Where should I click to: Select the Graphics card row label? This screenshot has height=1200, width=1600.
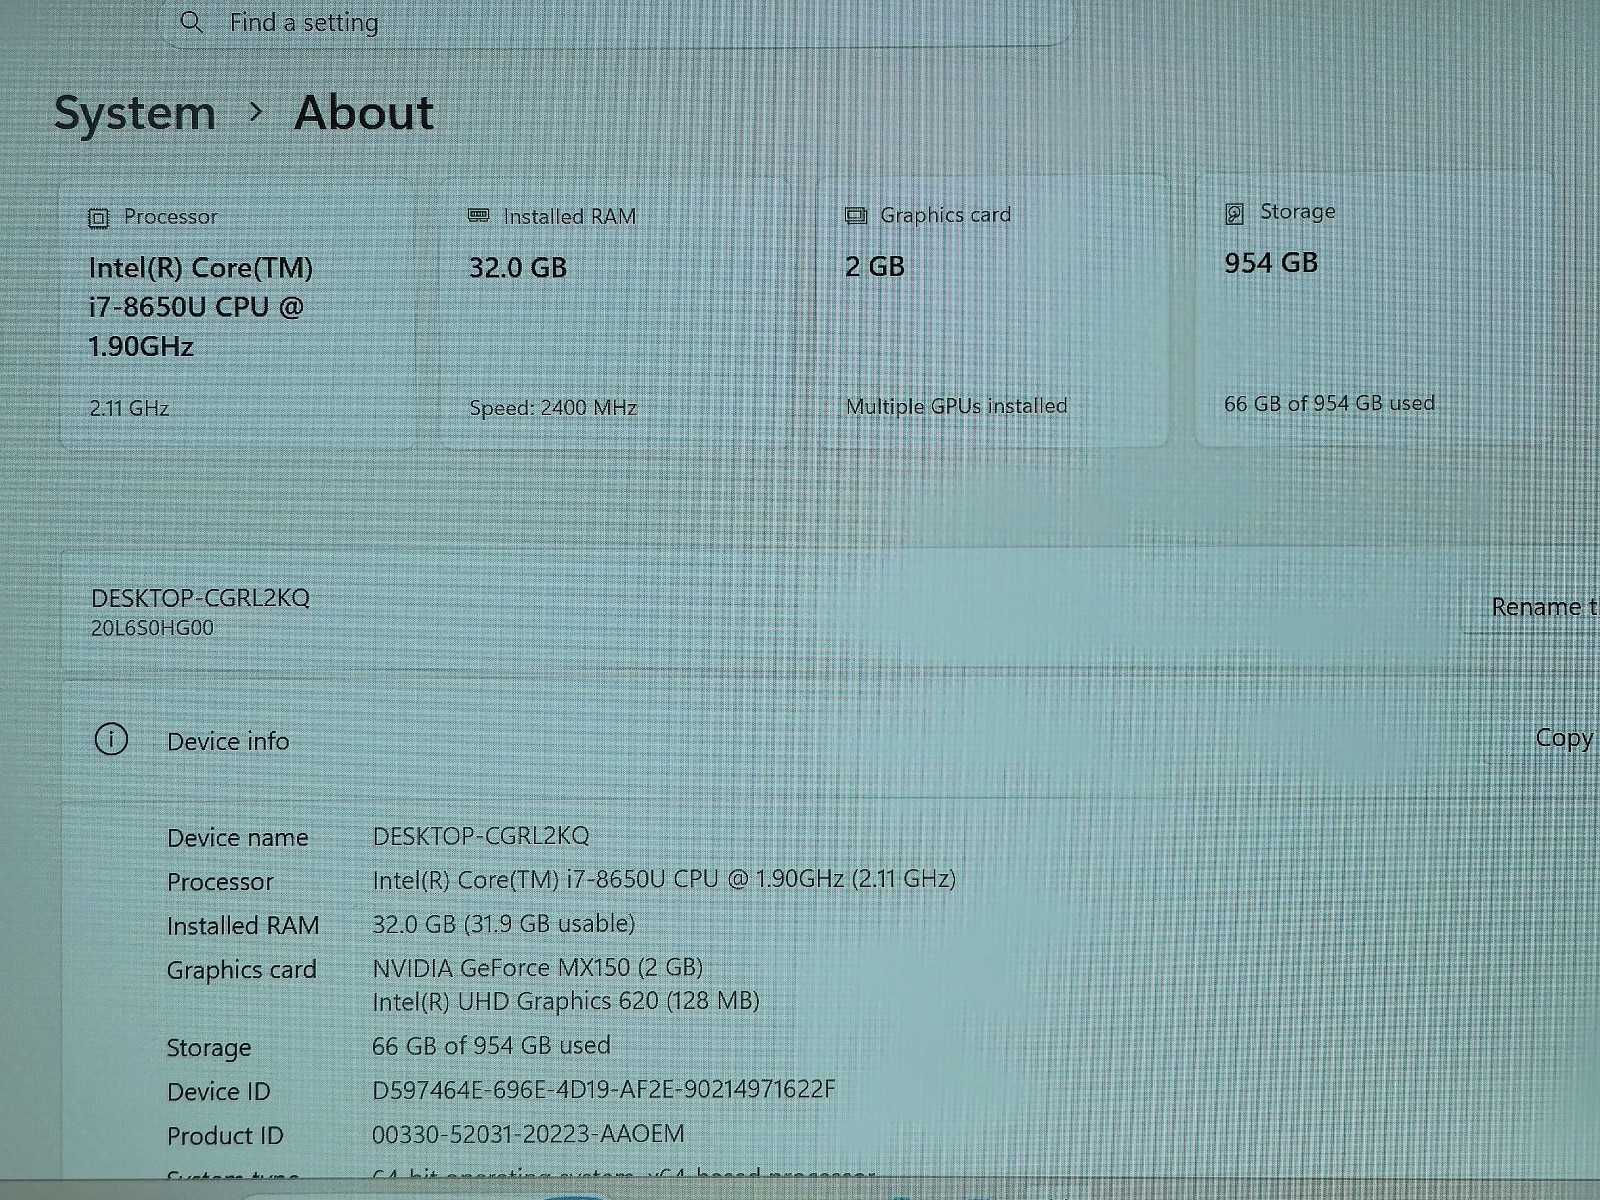(x=241, y=970)
